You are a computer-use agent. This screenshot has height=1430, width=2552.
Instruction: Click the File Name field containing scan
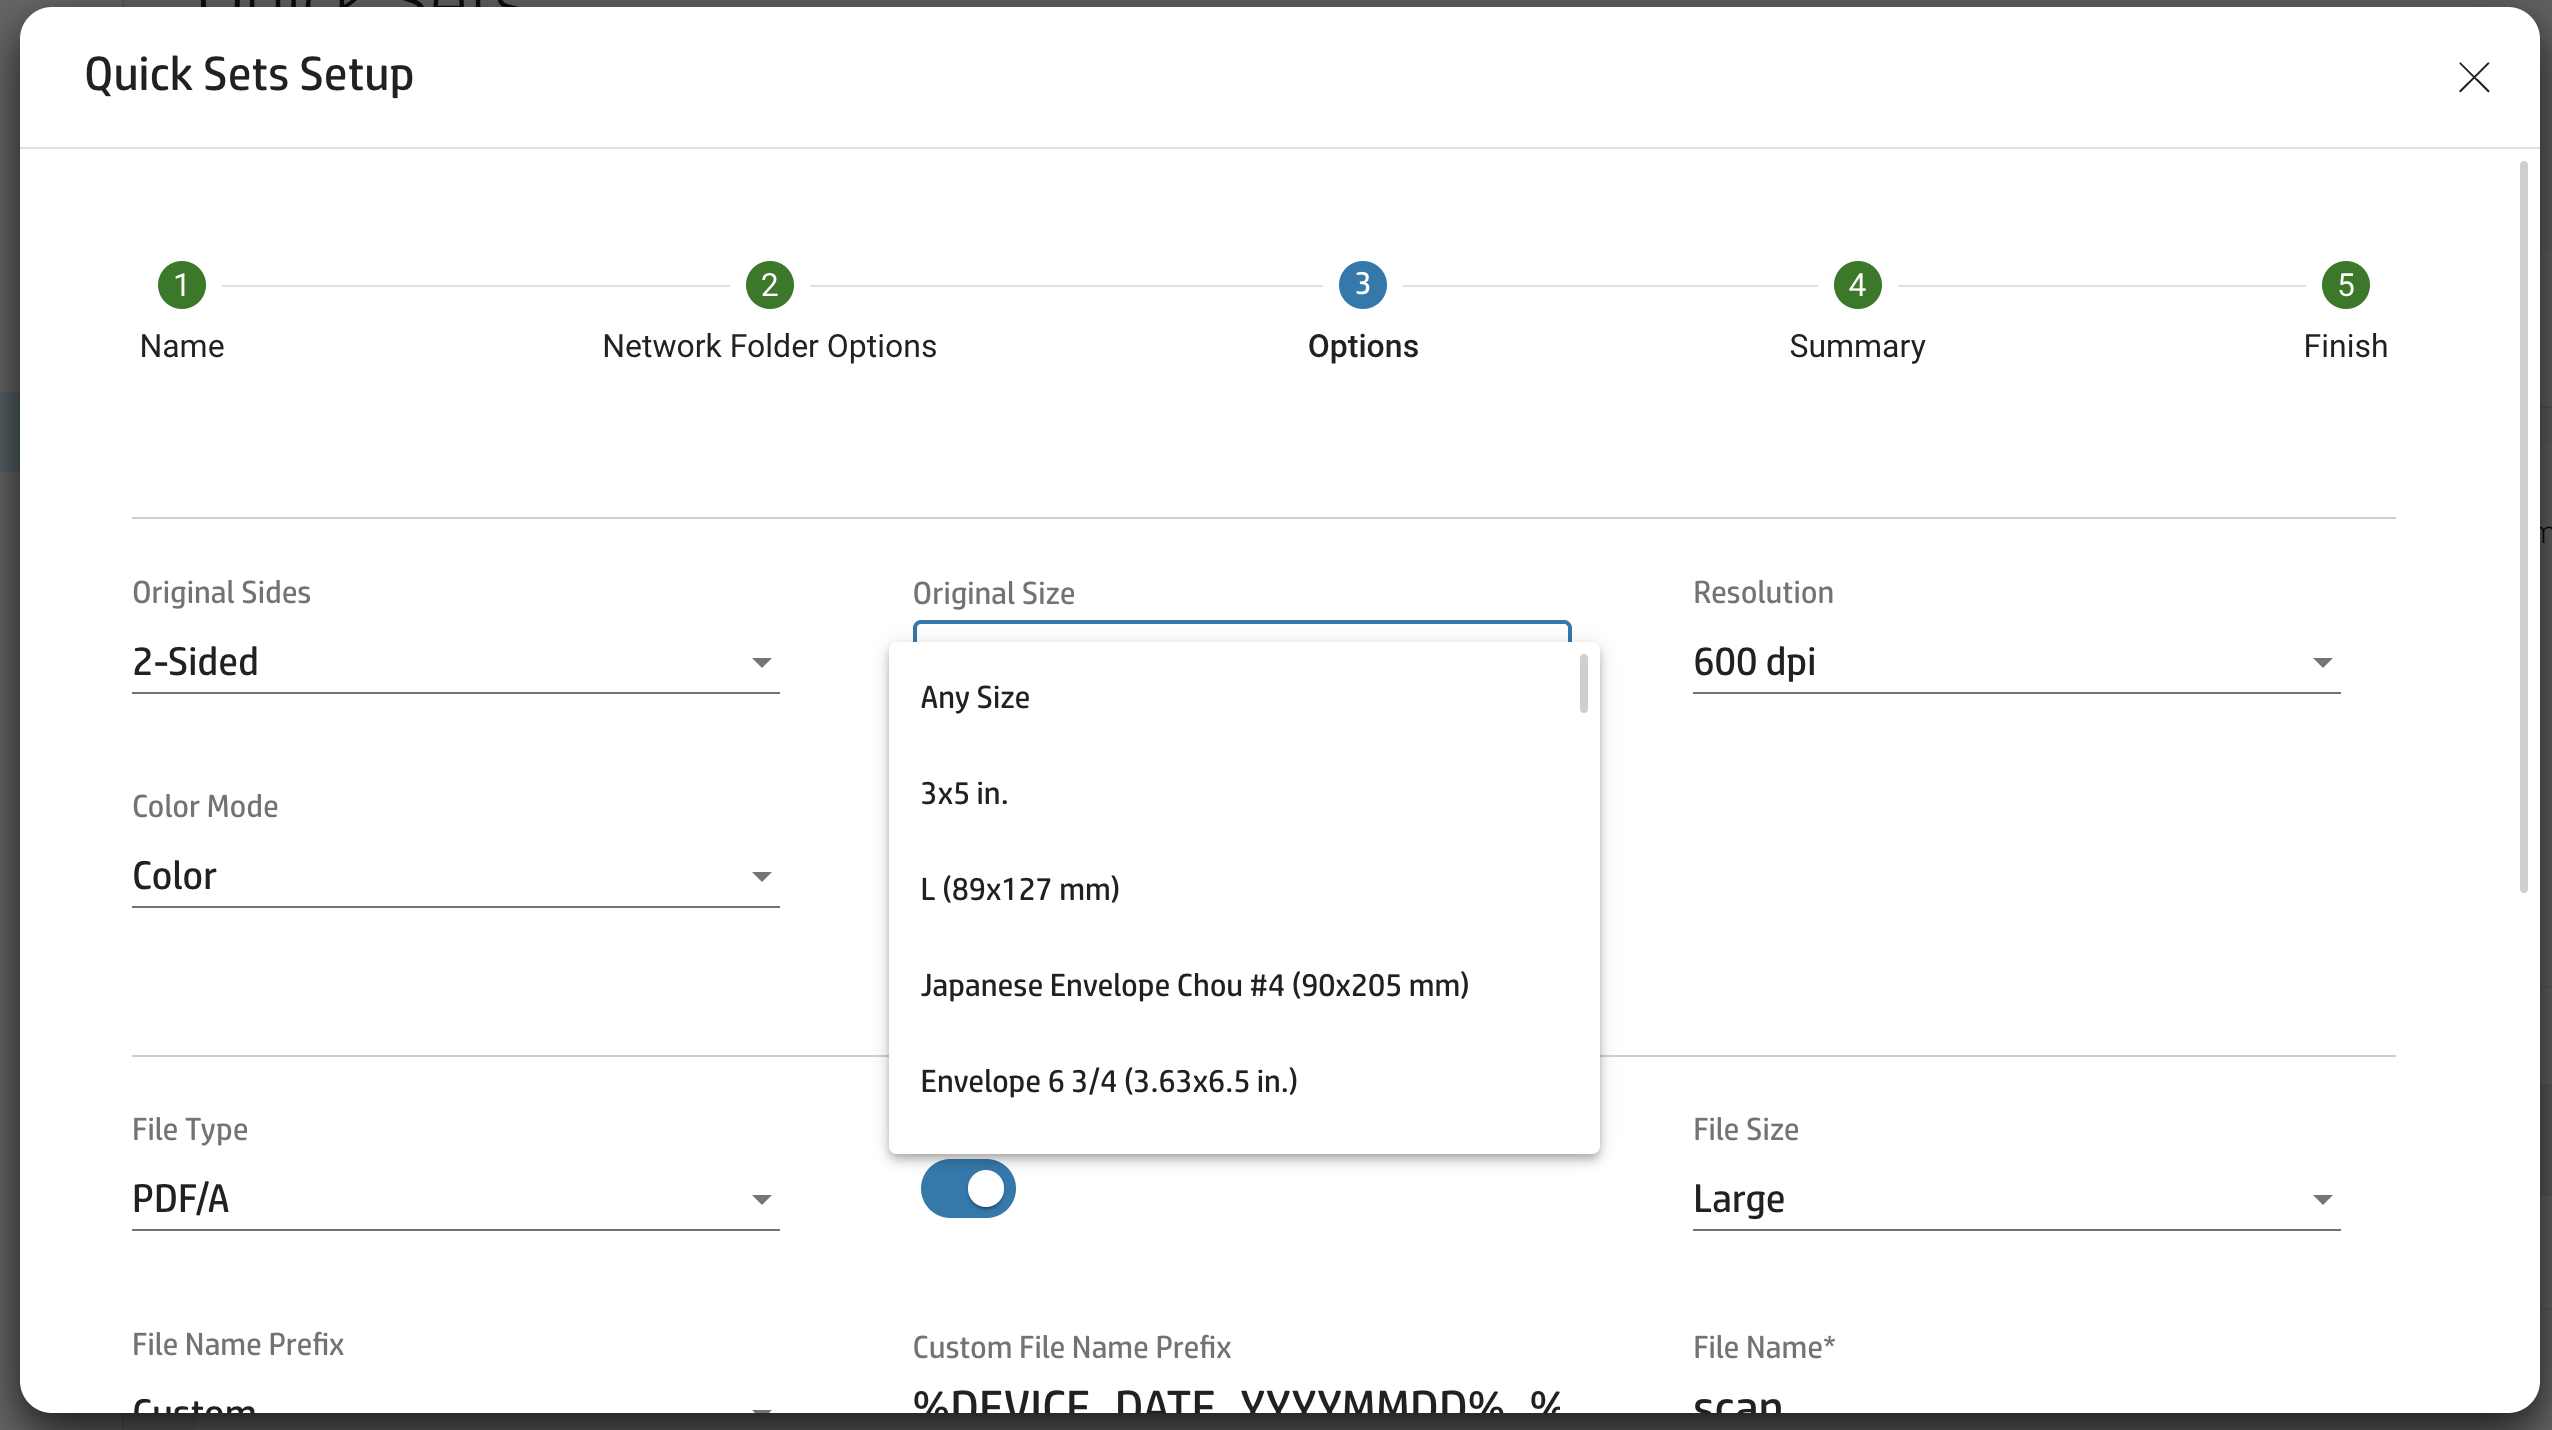tap(1900, 1405)
